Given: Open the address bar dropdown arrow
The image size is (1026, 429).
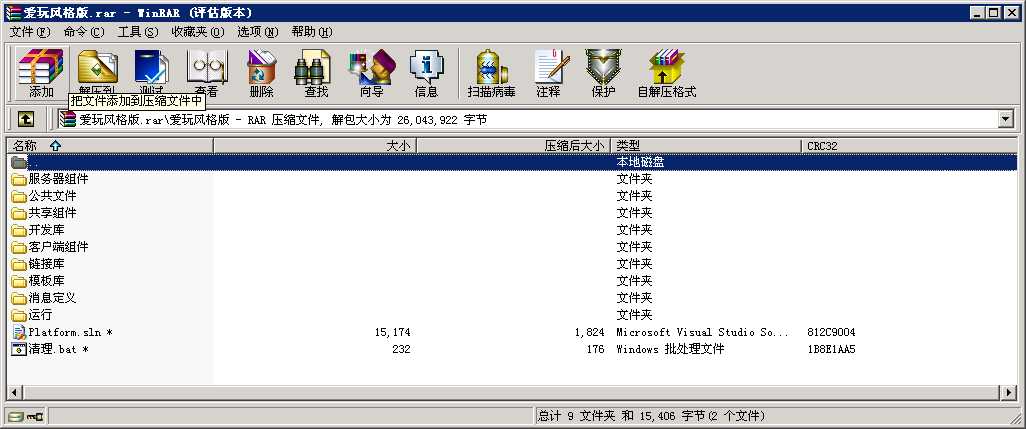Looking at the screenshot, I should 1006,119.
